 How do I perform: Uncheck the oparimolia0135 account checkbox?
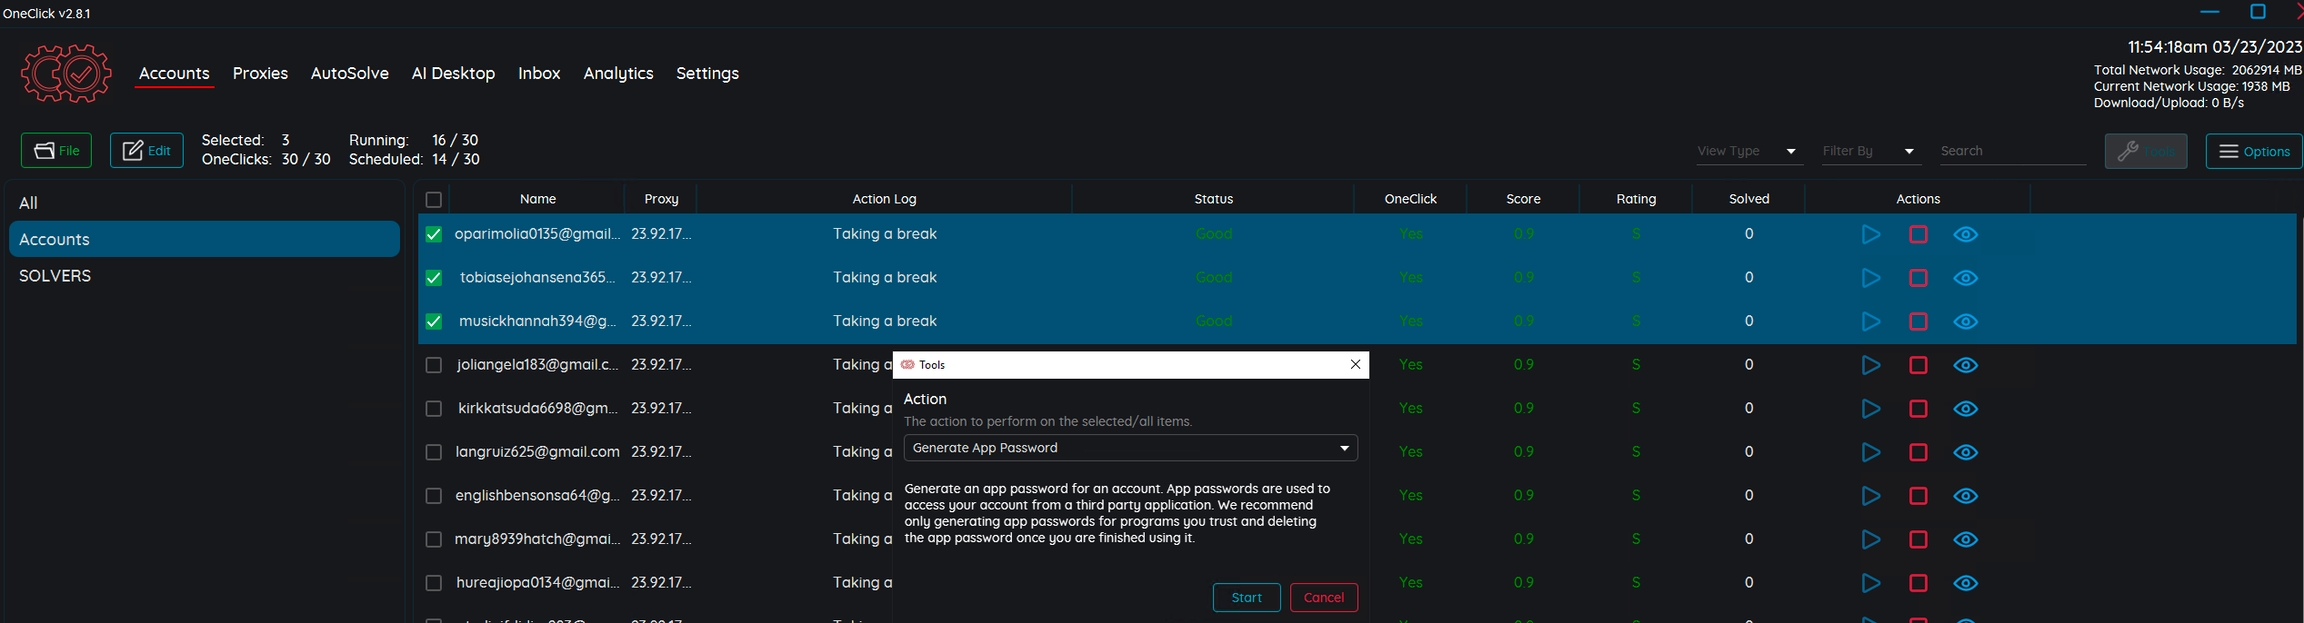(434, 235)
